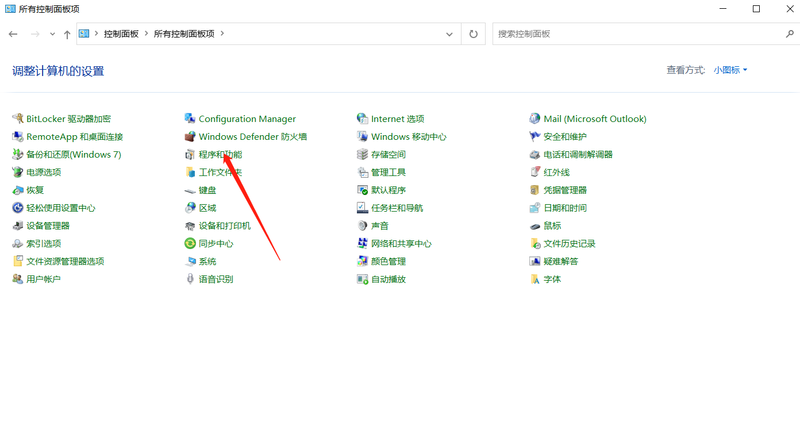Click the 日期和时间 icon
The height and width of the screenshot is (421, 800).
535,208
